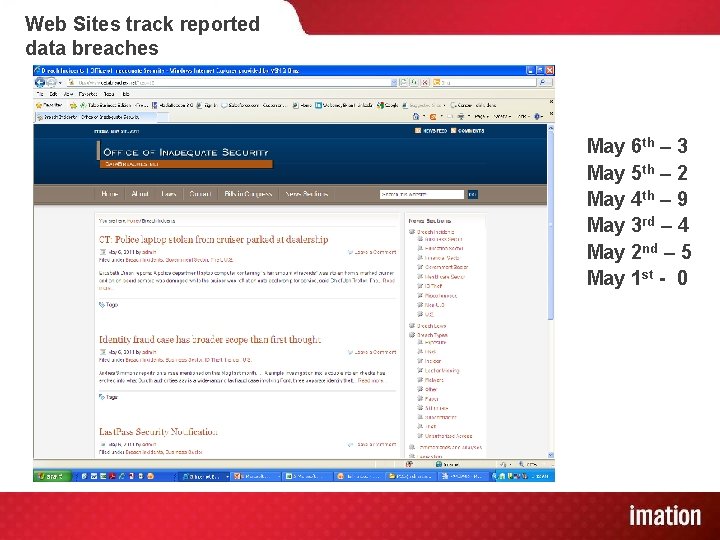
Task: Click the first quick launch icon on taskbar
Action: point(84,476)
